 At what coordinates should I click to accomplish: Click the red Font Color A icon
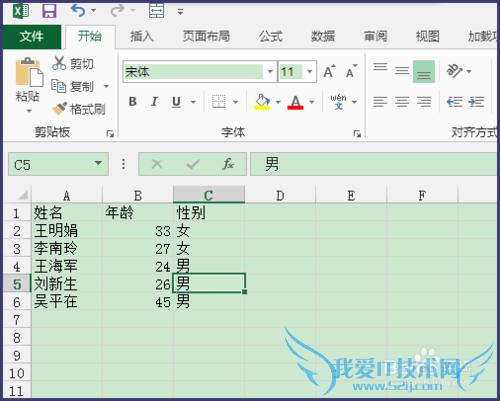(295, 102)
